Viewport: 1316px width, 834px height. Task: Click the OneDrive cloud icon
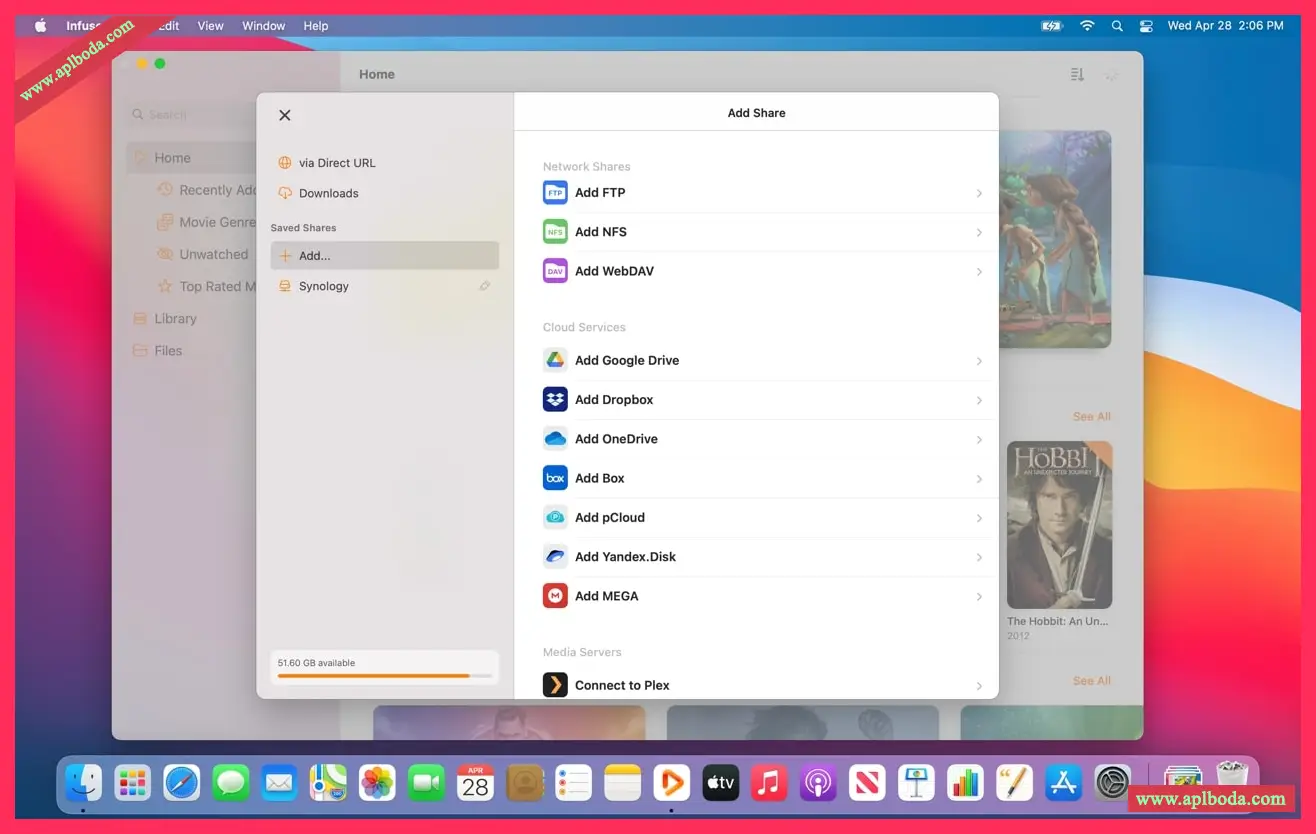click(x=555, y=439)
